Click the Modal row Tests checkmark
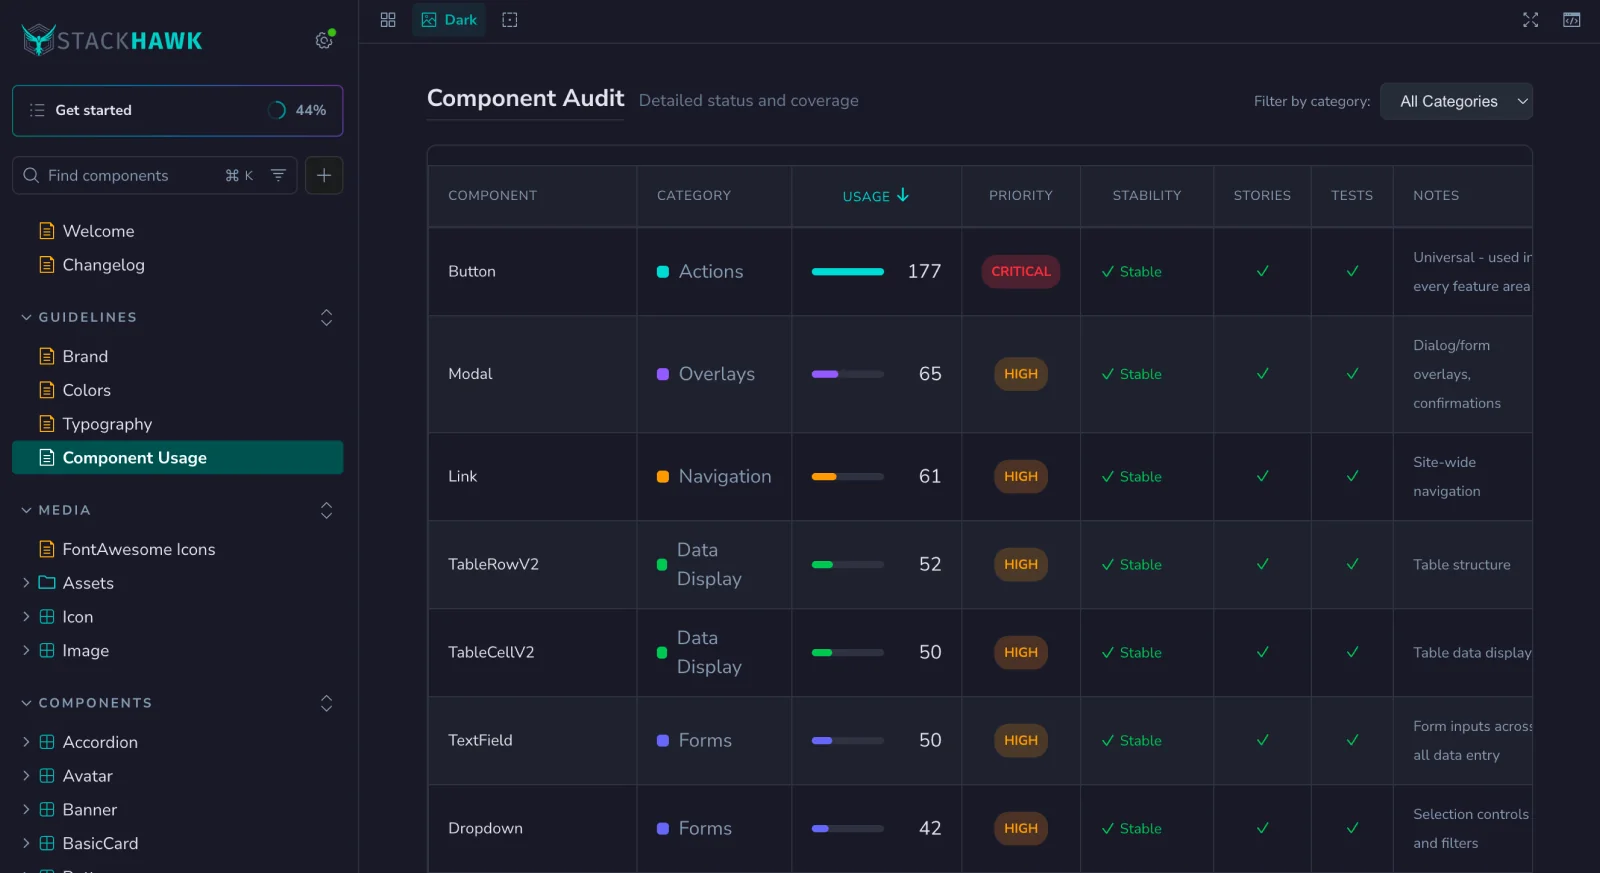The image size is (1600, 873). click(1352, 373)
